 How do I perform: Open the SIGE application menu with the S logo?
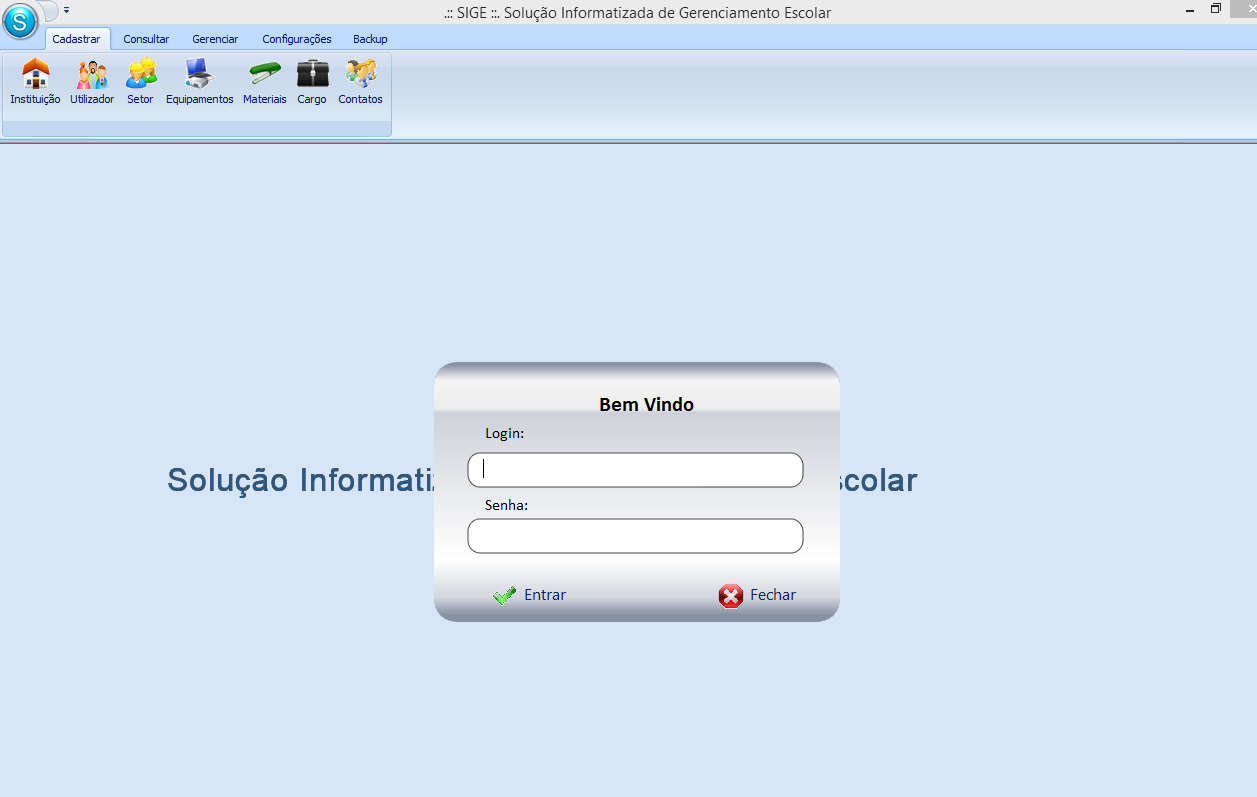click(x=20, y=21)
